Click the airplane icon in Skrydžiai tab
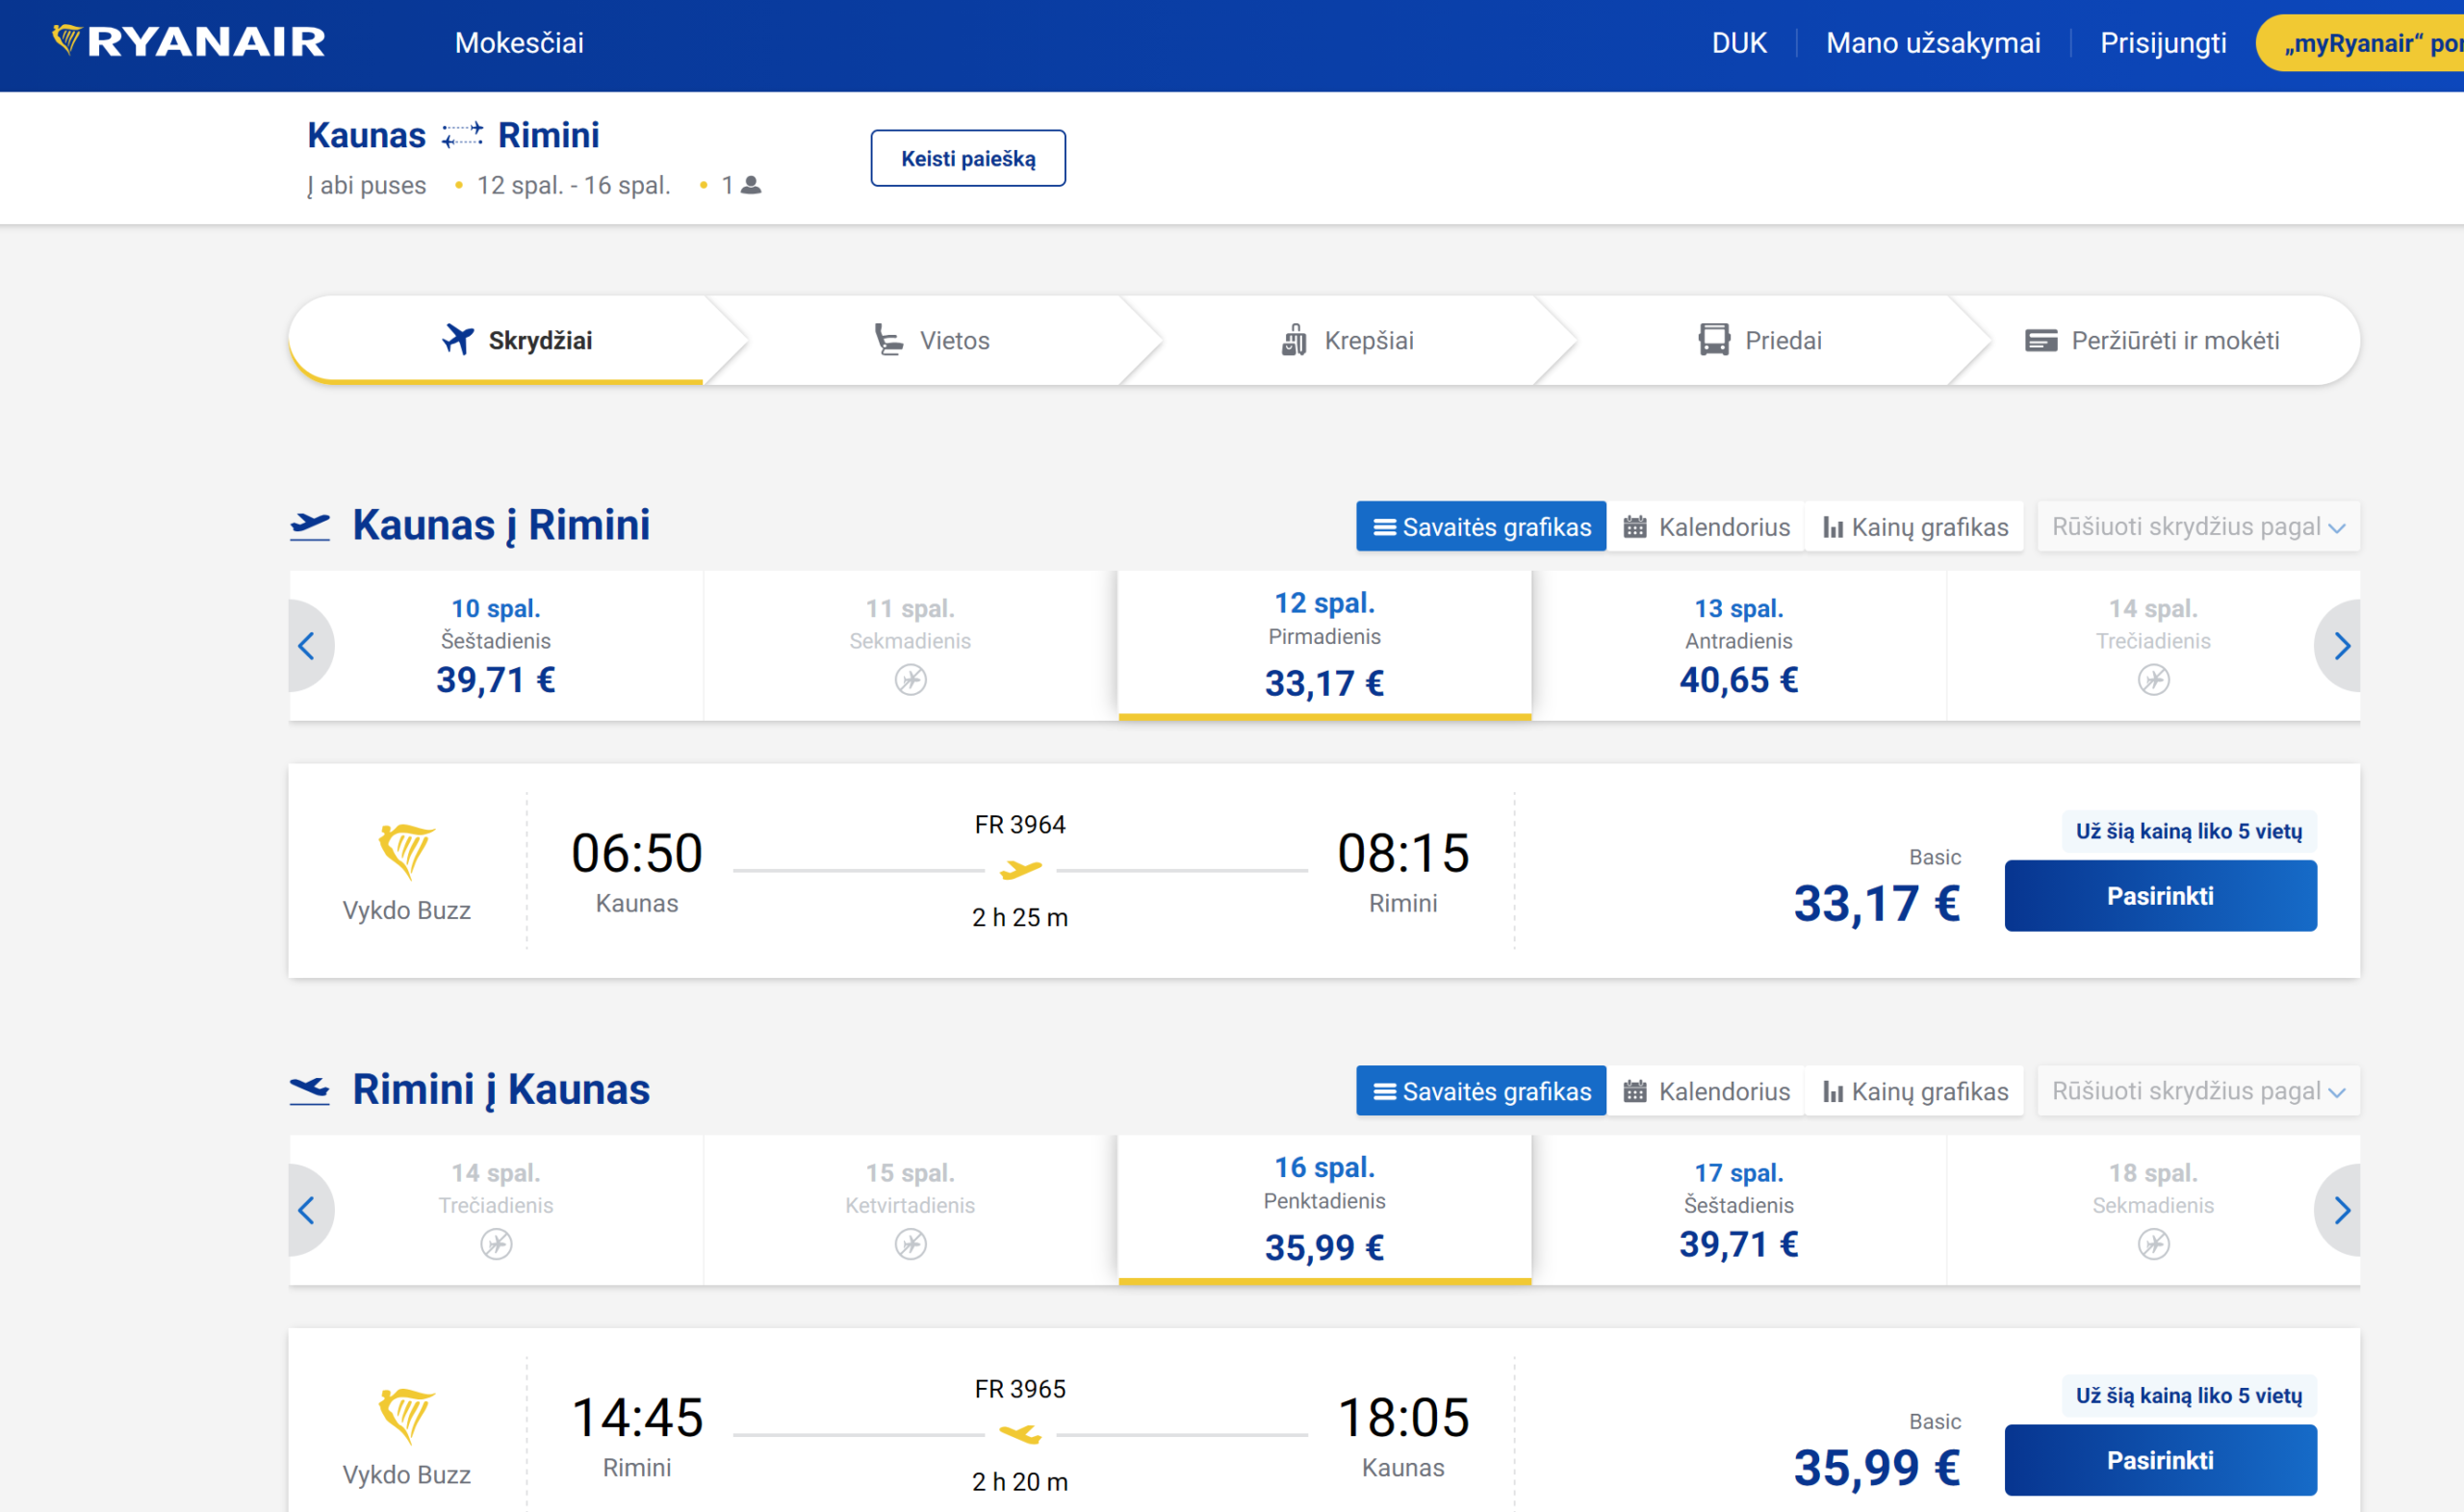Screen dimensions: 2464x1512 click(458, 340)
